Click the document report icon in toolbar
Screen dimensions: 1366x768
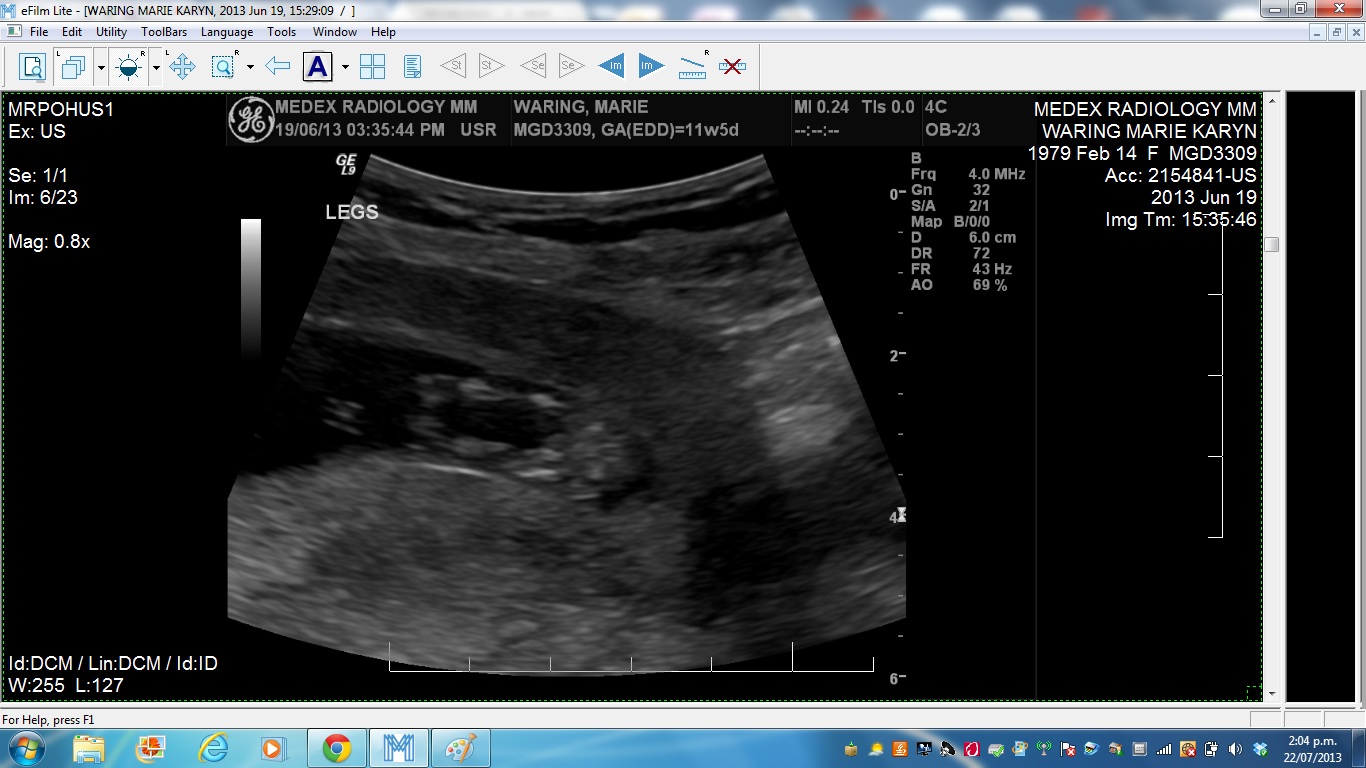[x=411, y=67]
